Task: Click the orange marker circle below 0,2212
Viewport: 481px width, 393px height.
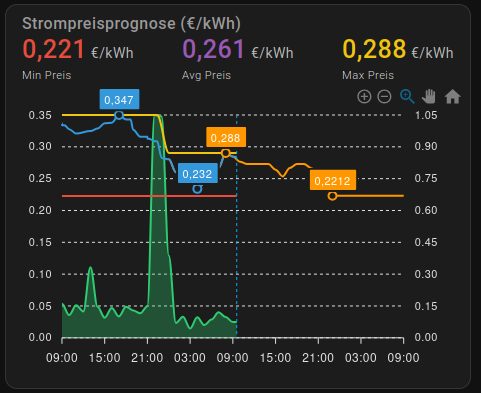Action: point(332,196)
